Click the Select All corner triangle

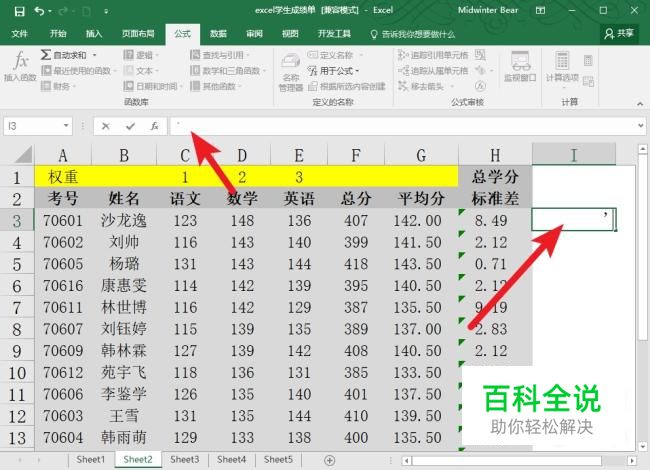click(x=24, y=155)
